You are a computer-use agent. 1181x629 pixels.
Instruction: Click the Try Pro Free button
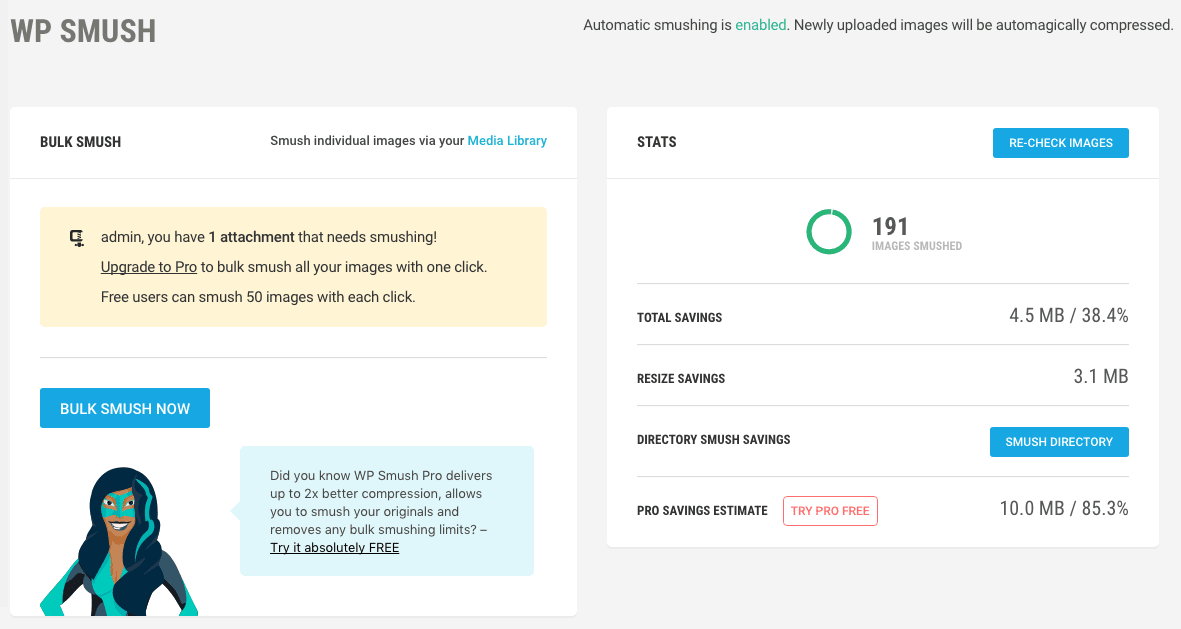point(830,511)
